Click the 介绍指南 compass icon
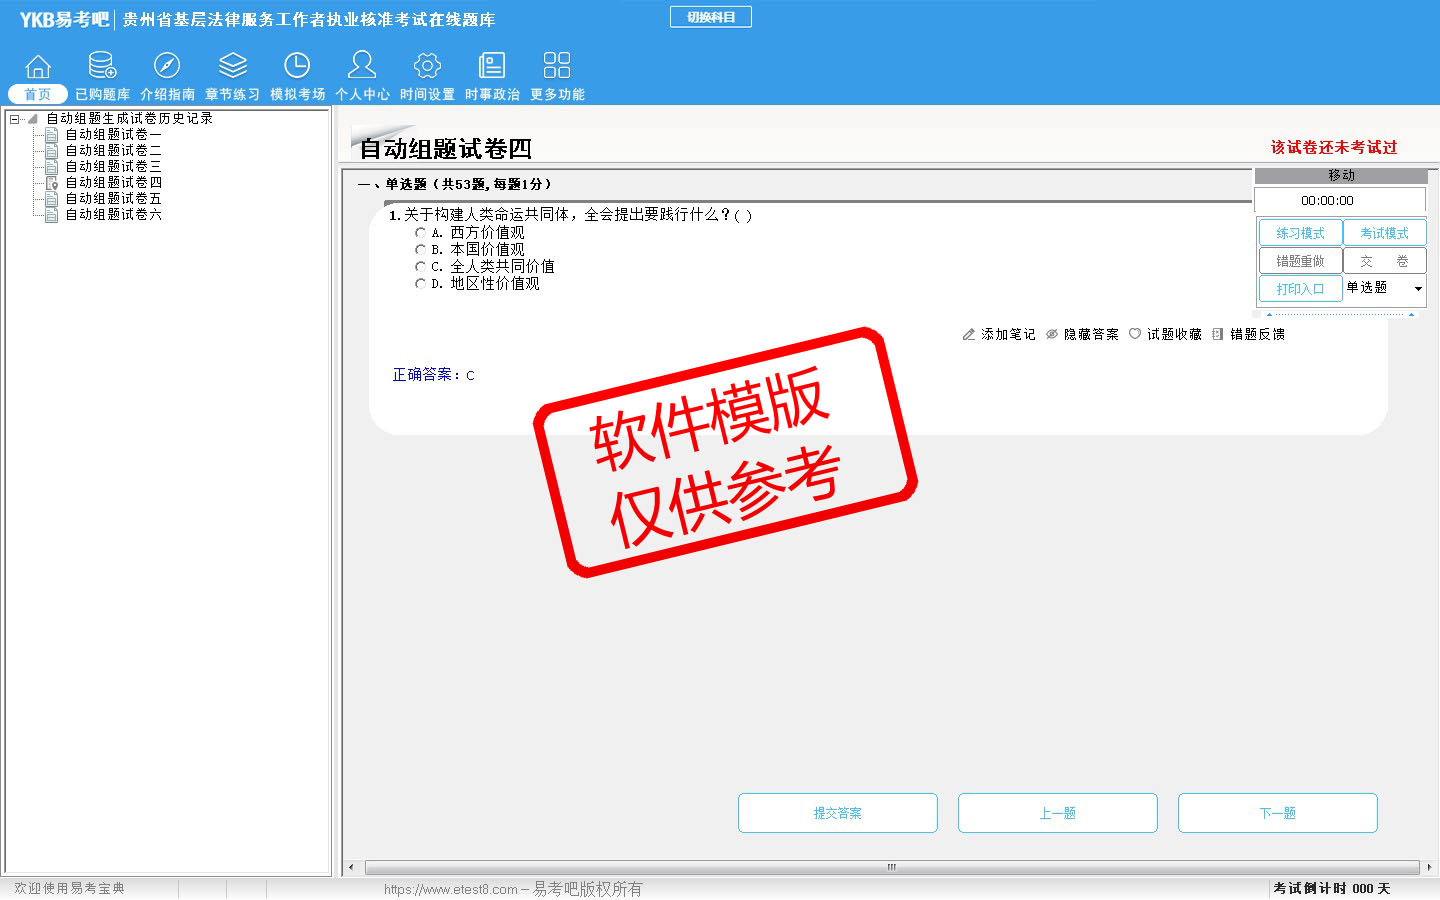Image resolution: width=1440 pixels, height=900 pixels. pos(167,67)
